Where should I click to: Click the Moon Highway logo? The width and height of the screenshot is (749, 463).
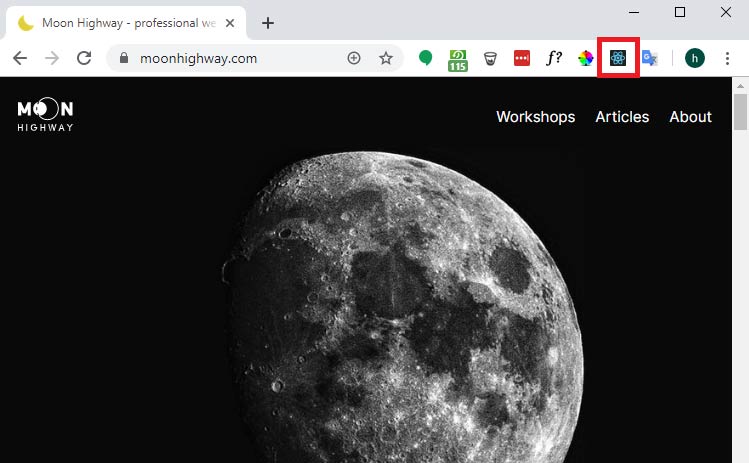click(45, 114)
